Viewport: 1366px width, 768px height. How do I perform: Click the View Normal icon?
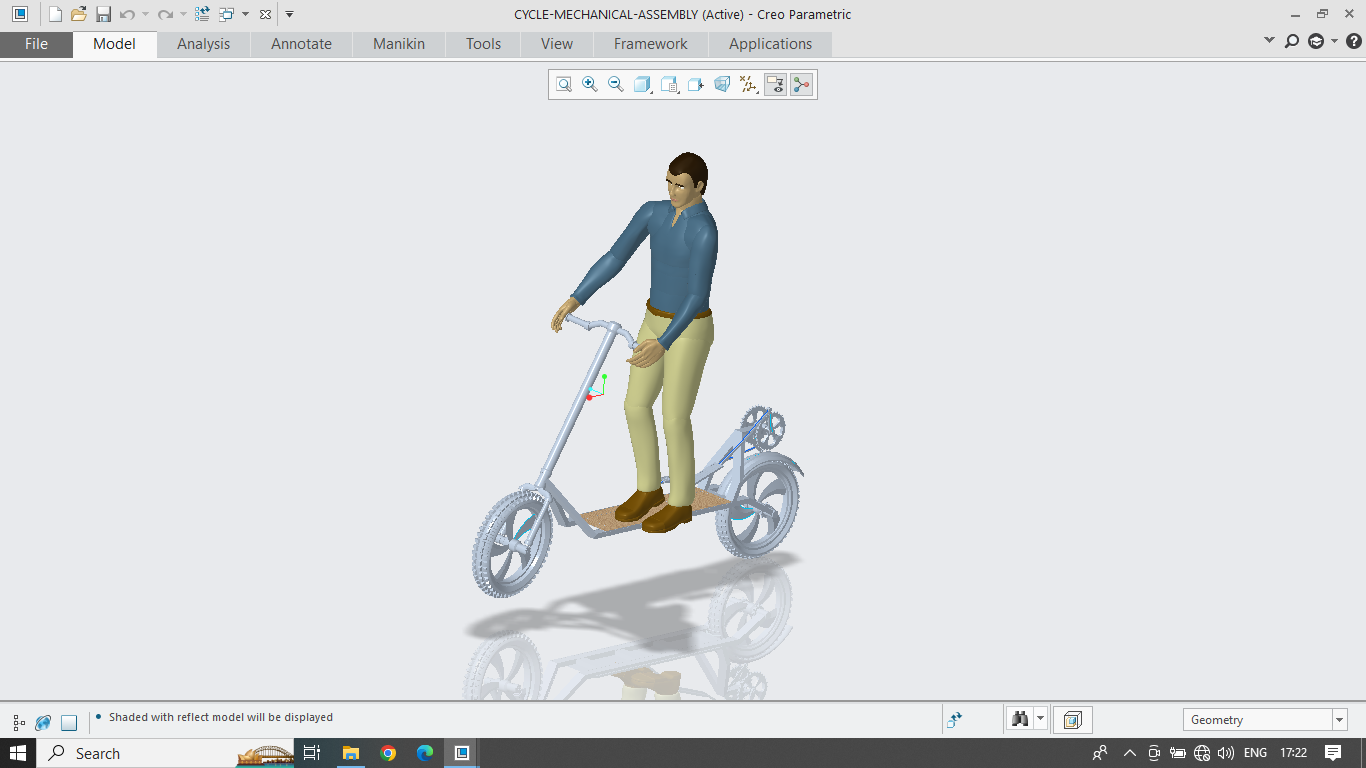(x=696, y=85)
